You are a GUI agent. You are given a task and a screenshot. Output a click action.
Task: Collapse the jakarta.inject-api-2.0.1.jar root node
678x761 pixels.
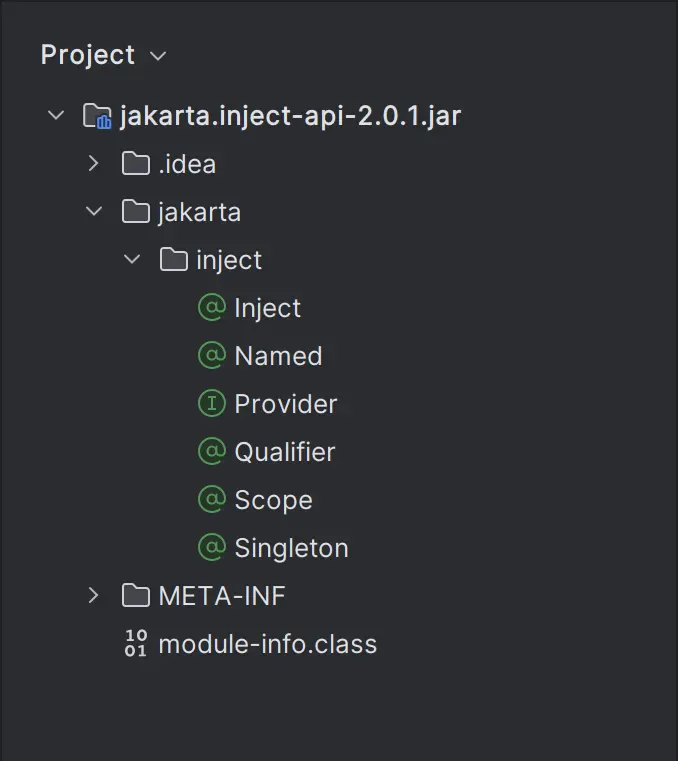point(56,116)
